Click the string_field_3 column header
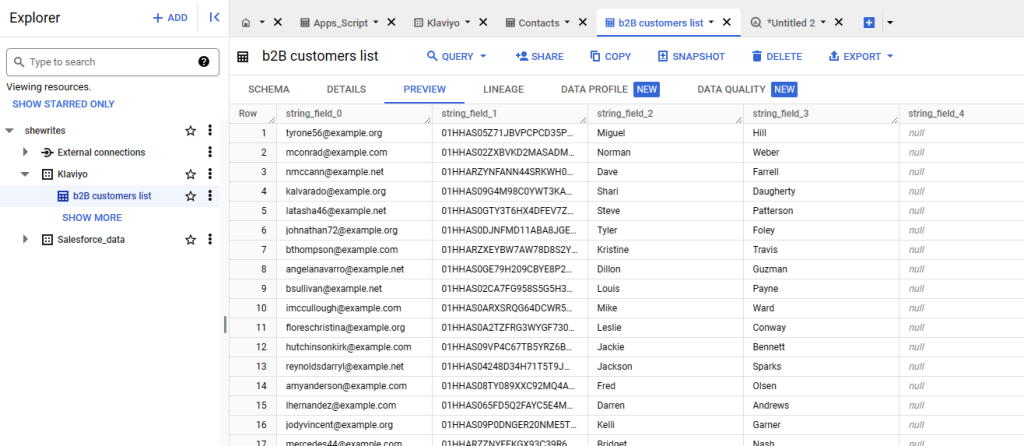This screenshot has width=1024, height=446. click(821, 114)
